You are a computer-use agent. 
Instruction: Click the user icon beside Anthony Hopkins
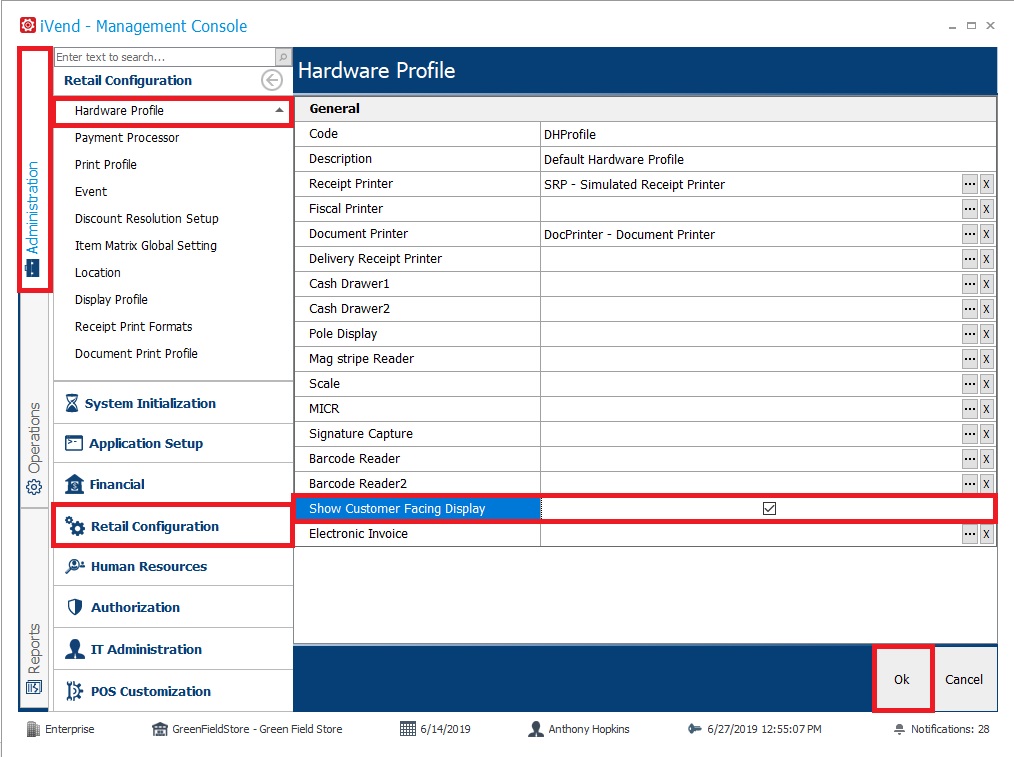(x=535, y=729)
